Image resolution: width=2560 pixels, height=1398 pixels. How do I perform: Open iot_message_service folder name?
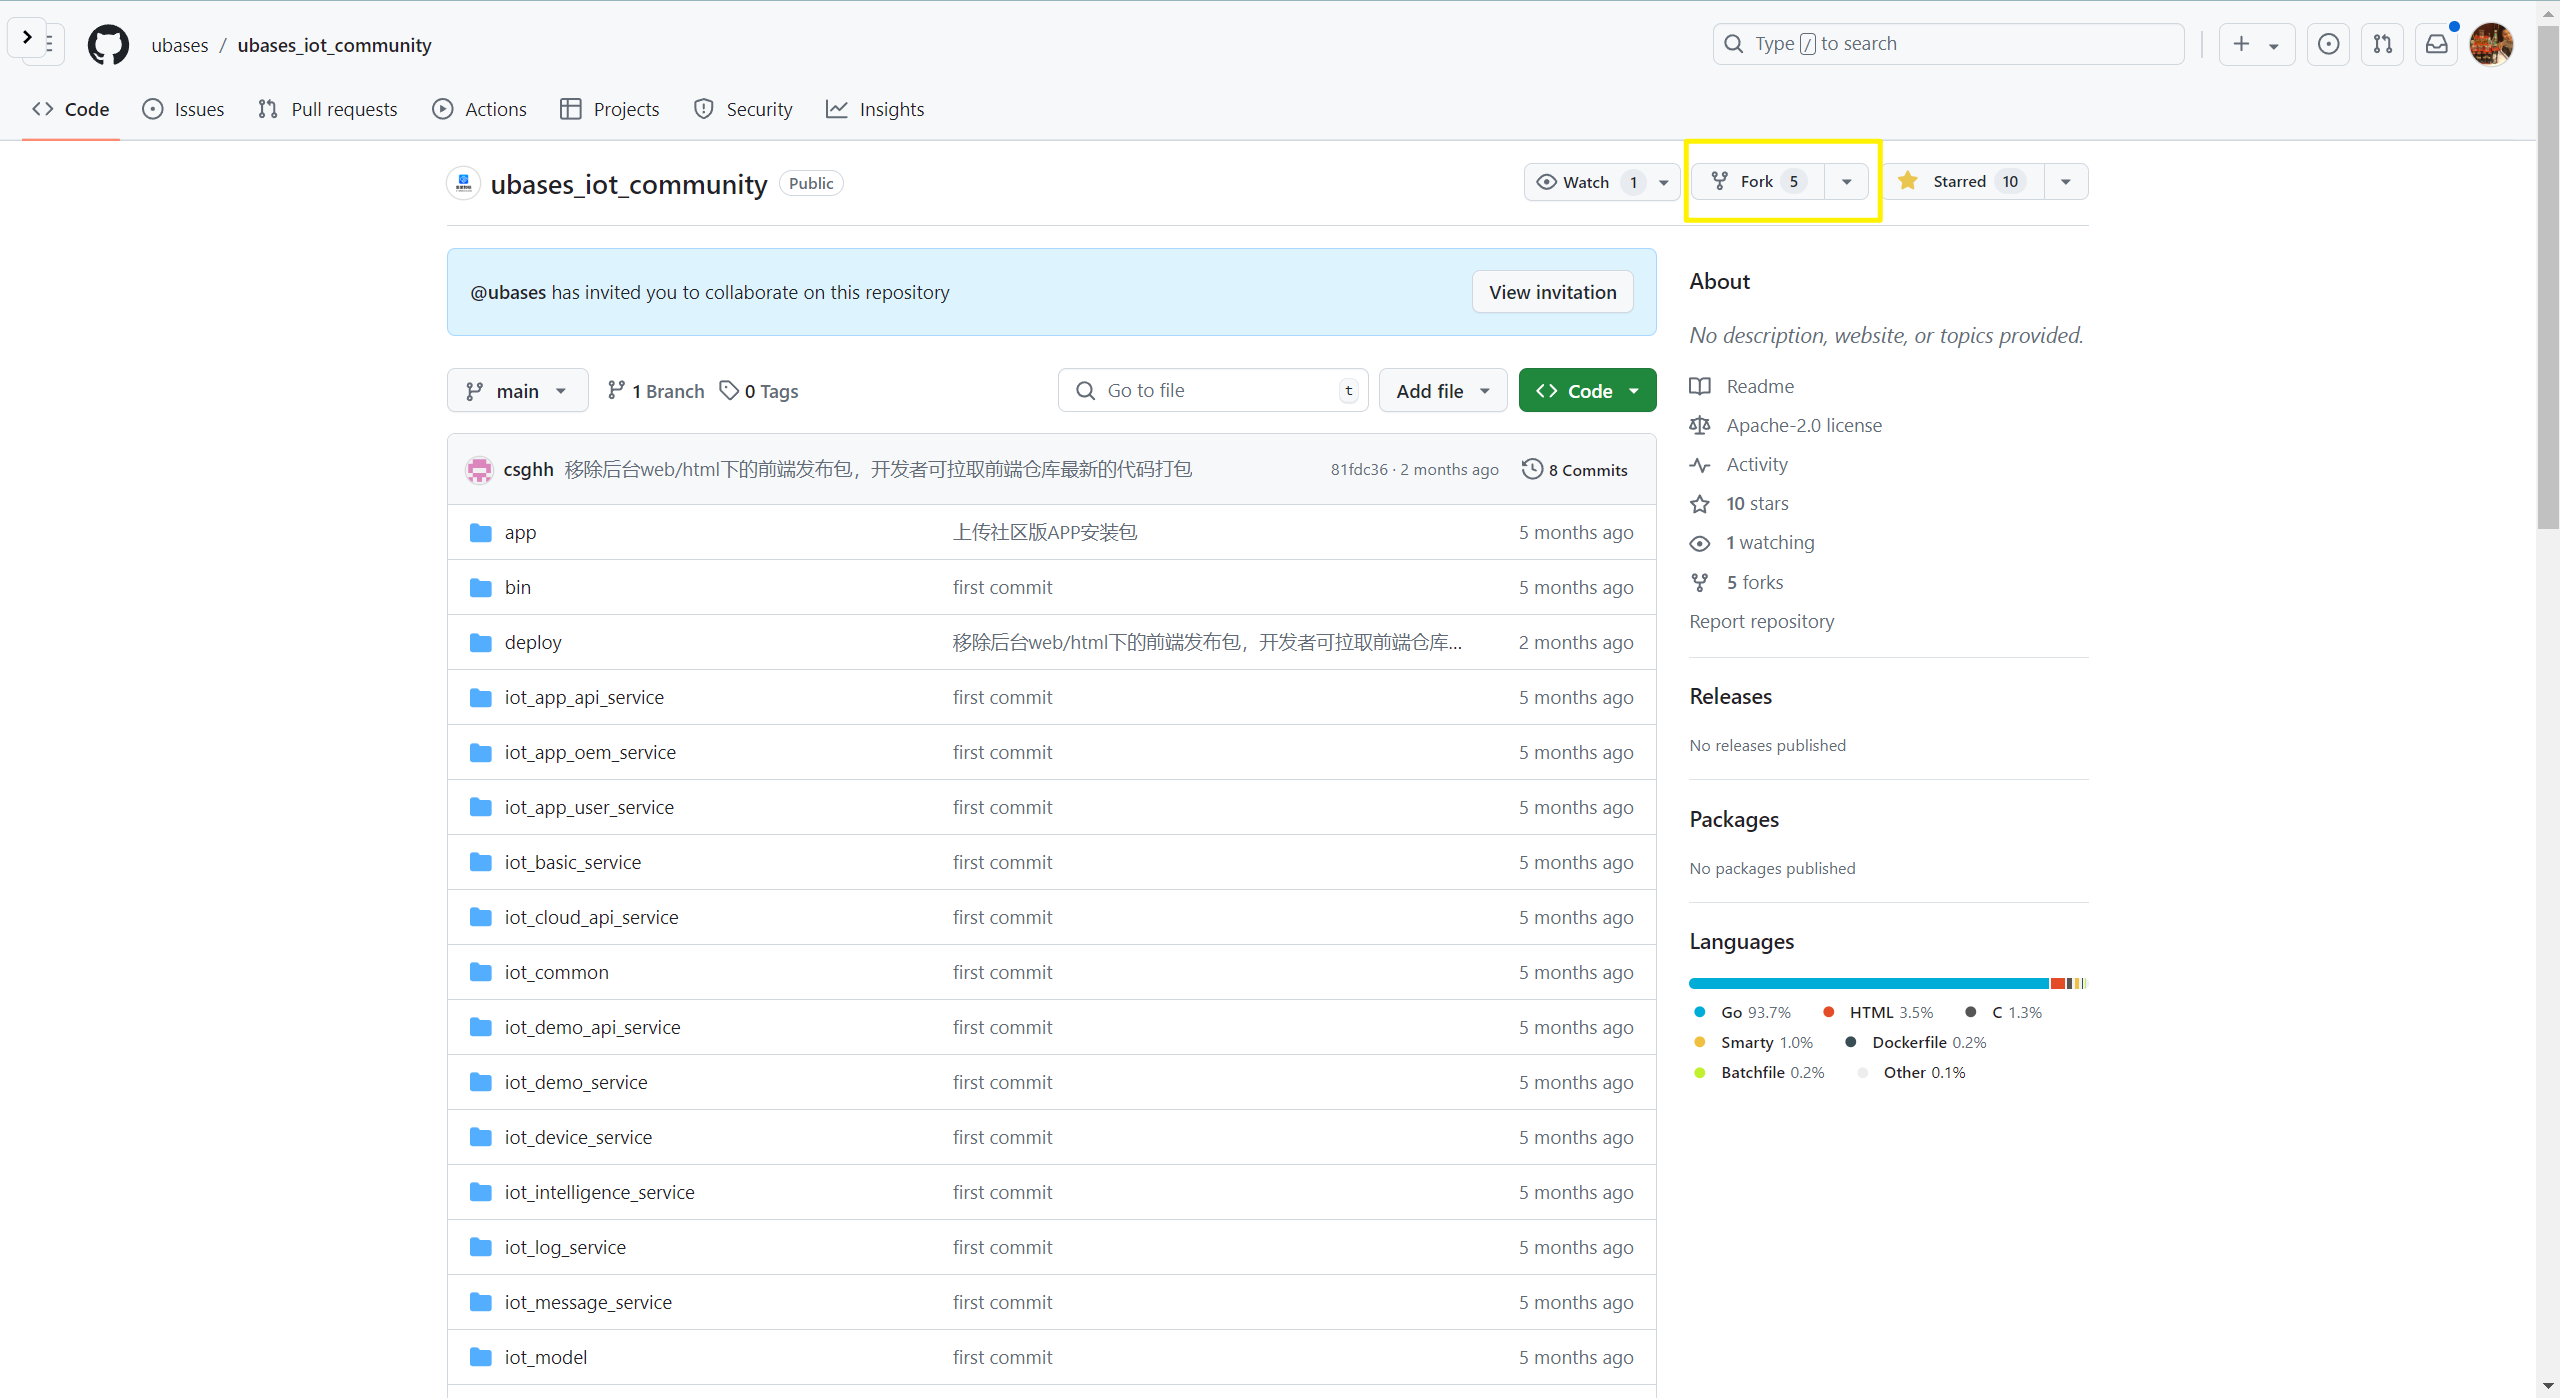[x=588, y=1302]
